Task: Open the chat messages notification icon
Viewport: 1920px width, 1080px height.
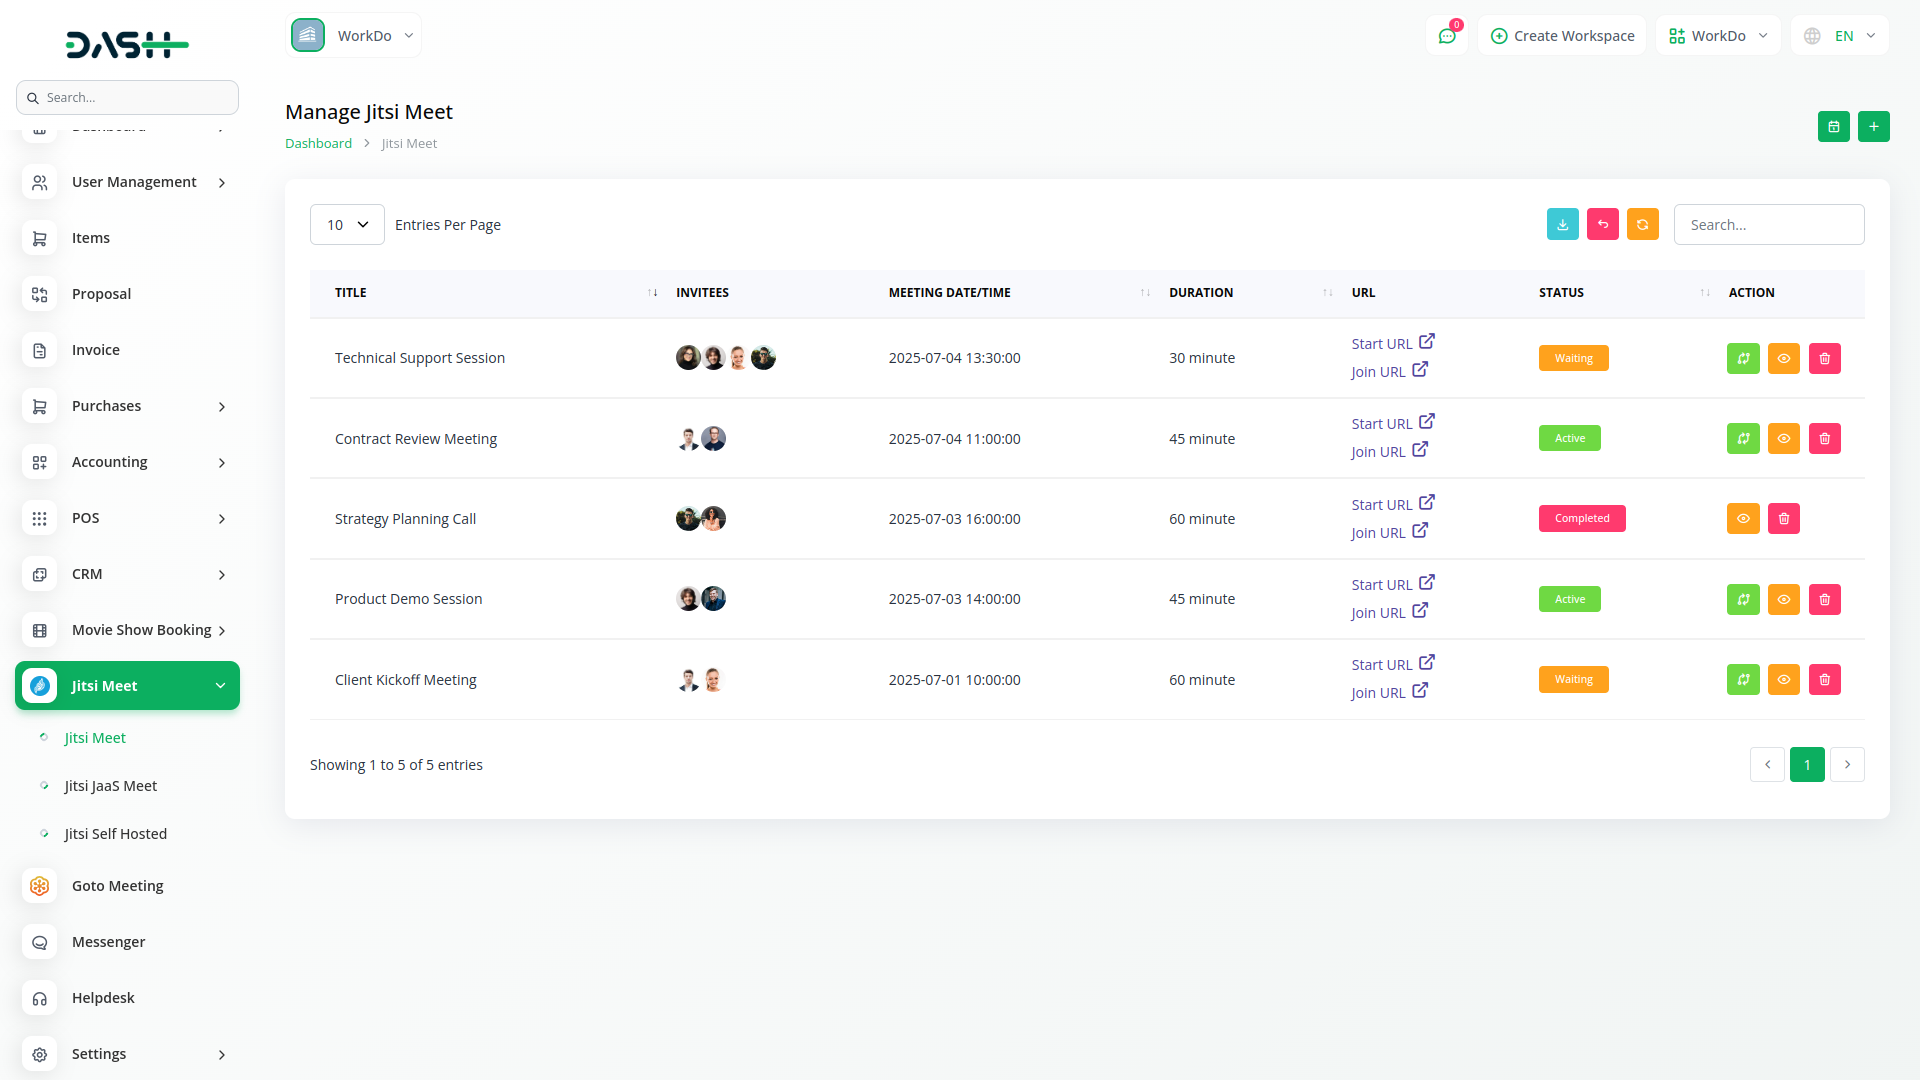Action: click(x=1447, y=36)
